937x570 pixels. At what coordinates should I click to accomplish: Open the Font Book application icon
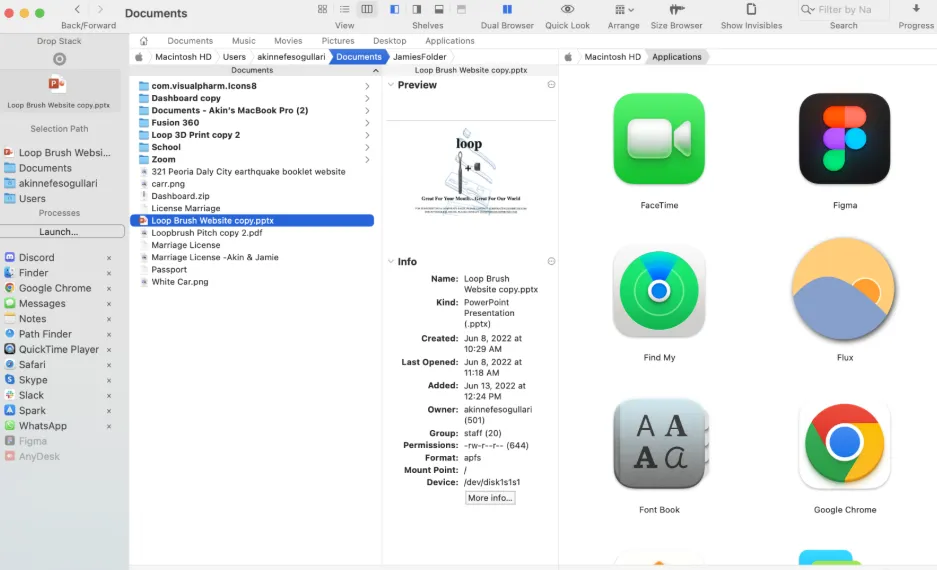point(659,443)
